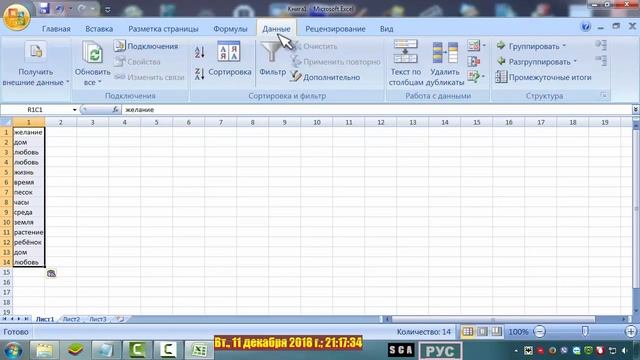Open the Office button menu
The height and width of the screenshot is (360, 640).
pyautogui.click(x=16, y=17)
